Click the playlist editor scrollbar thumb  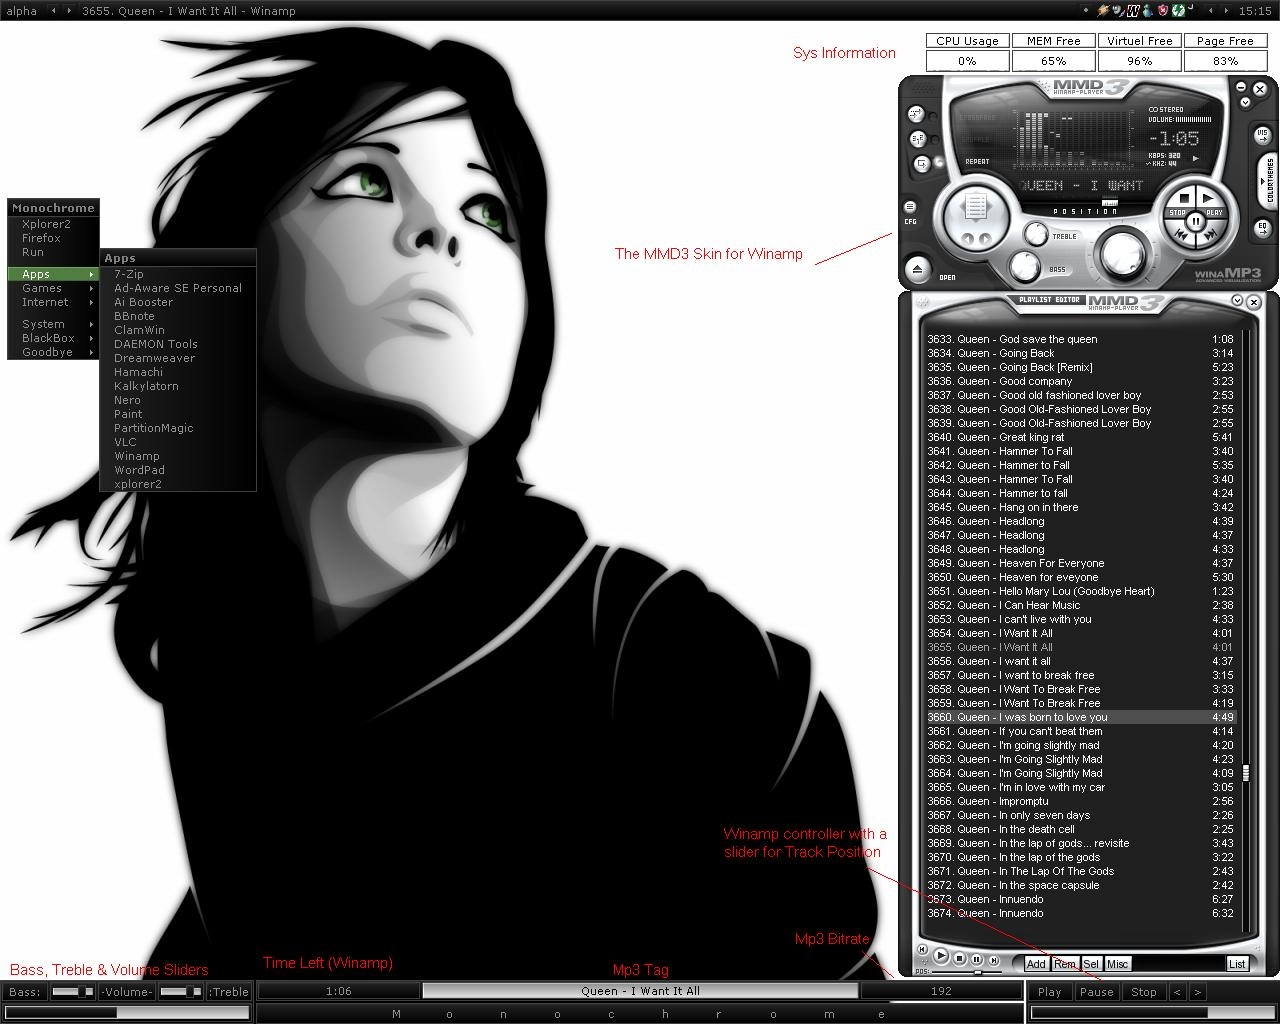1246,773
